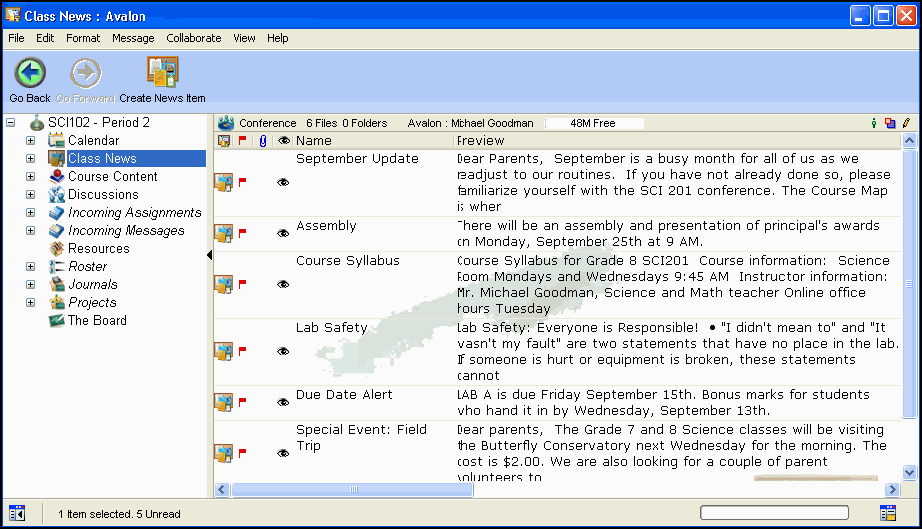Toggle the eye icon for Lab Safety
The image size is (922, 529).
[283, 352]
